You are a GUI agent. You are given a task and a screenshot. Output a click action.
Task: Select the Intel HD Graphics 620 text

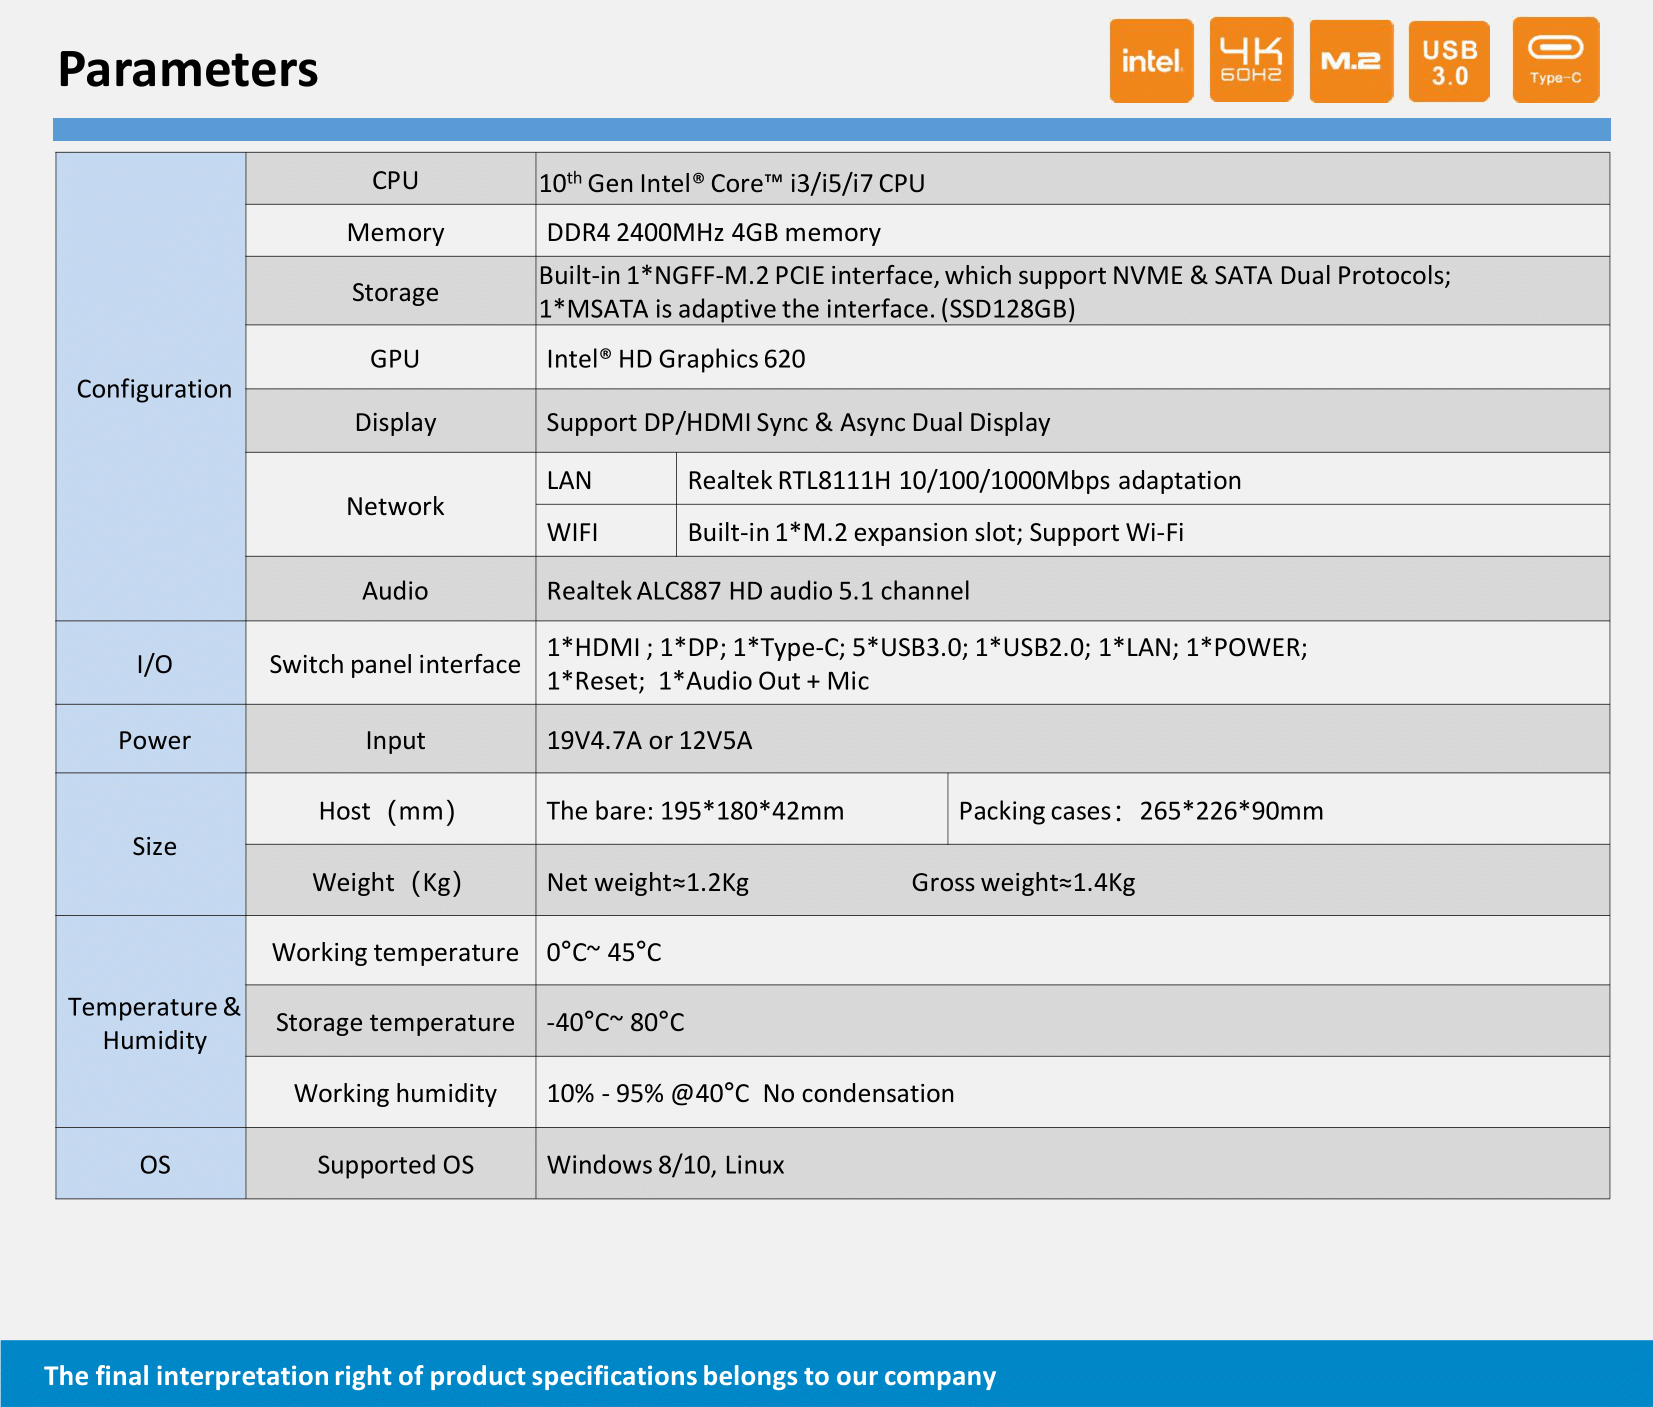click(x=675, y=359)
